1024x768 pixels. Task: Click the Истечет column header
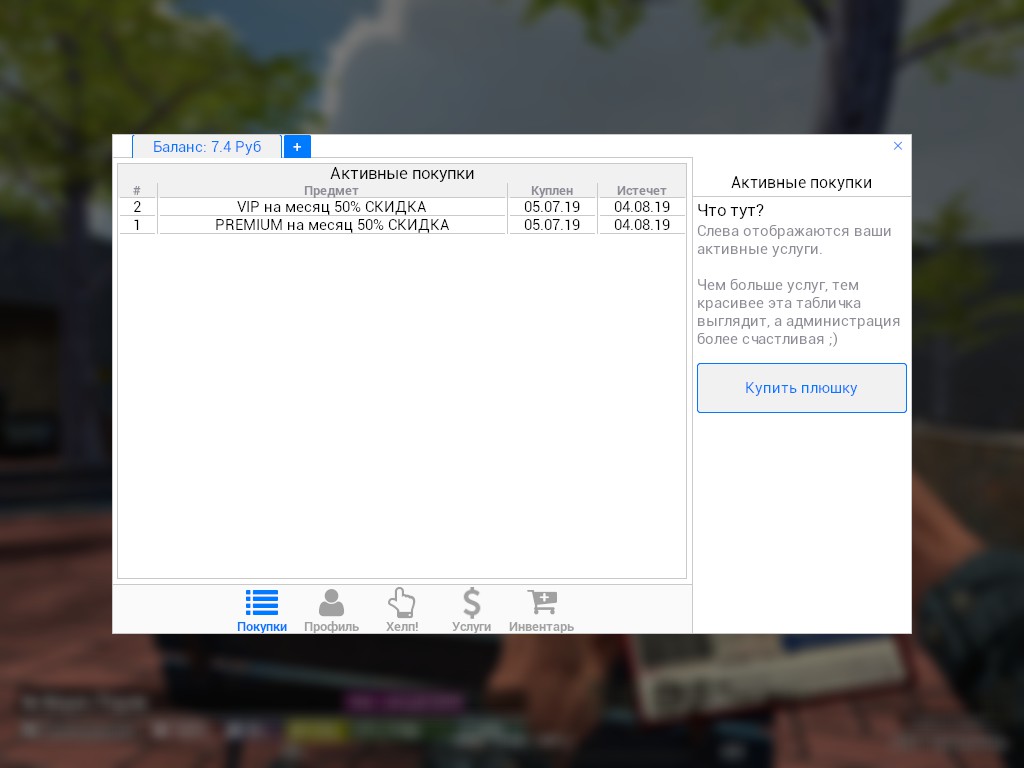pyautogui.click(x=642, y=191)
